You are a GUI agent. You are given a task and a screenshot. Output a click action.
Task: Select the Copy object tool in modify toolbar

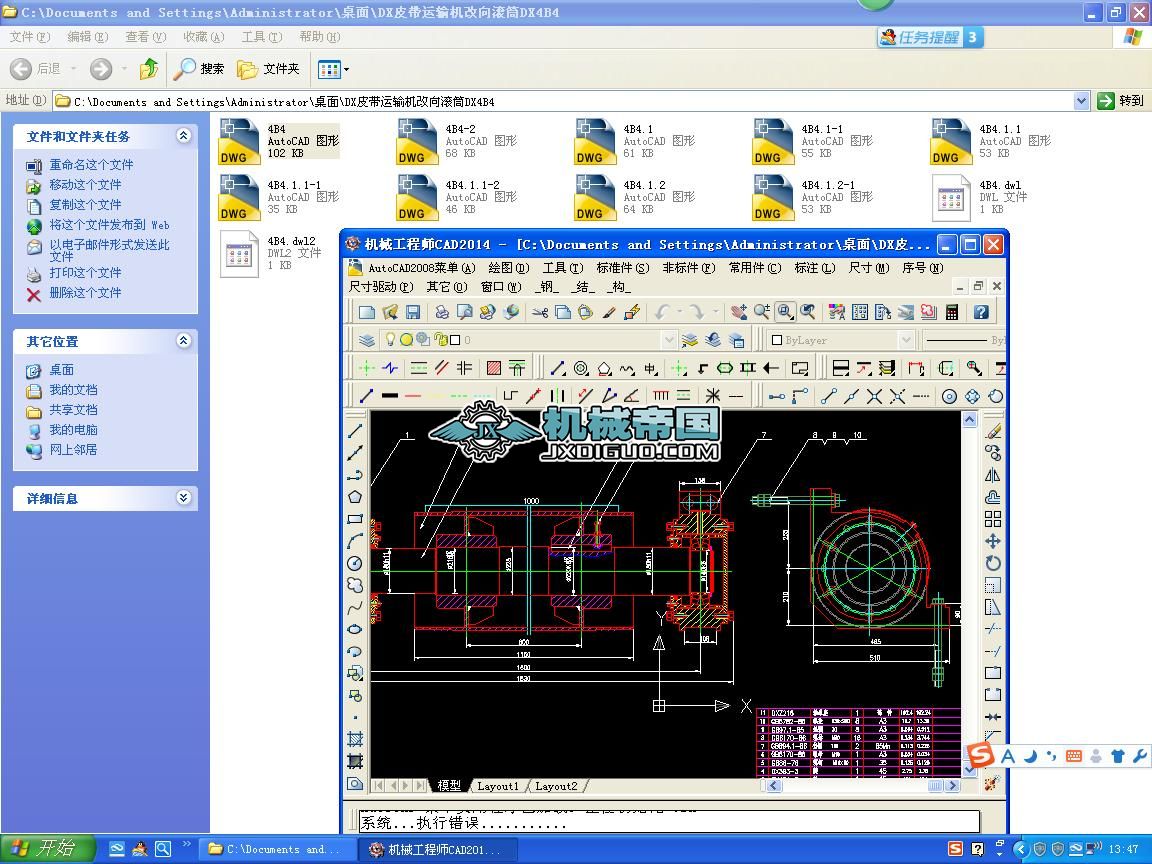(993, 453)
